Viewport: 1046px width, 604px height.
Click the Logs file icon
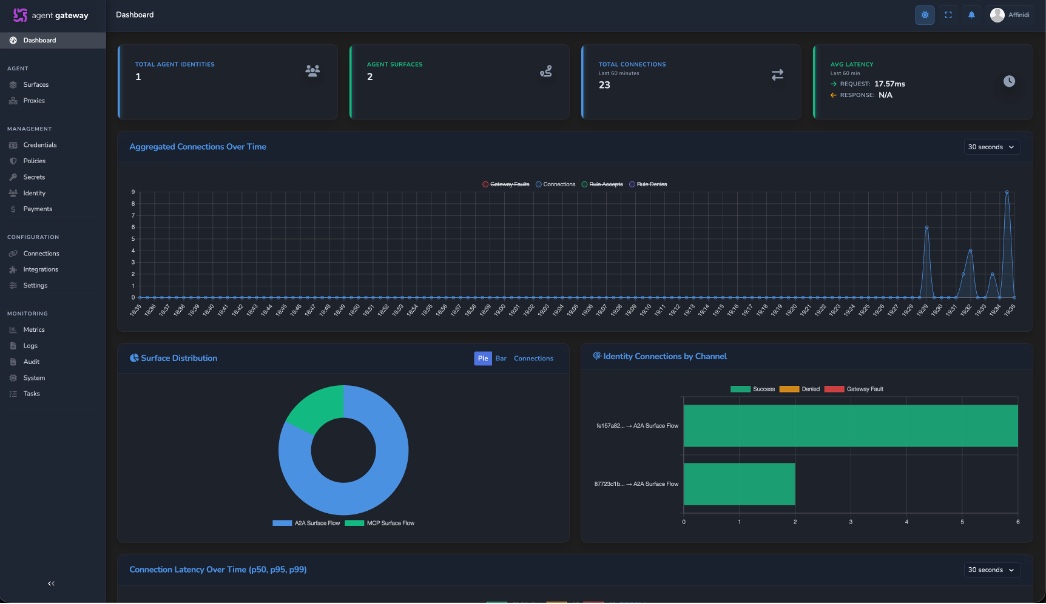[x=13, y=346]
